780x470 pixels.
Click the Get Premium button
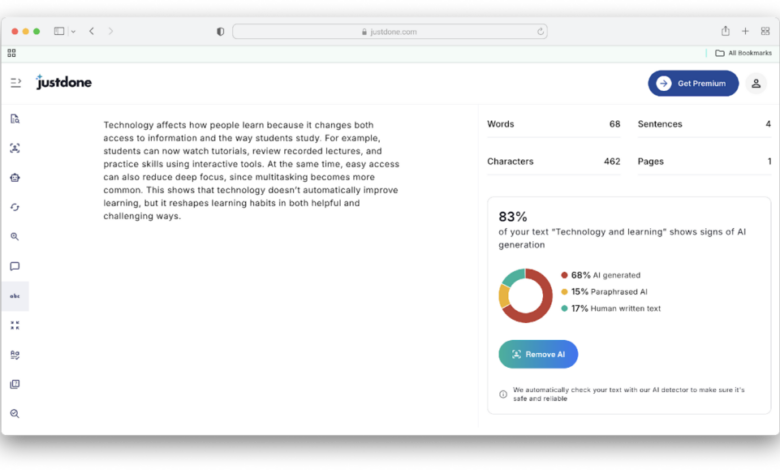tap(693, 83)
